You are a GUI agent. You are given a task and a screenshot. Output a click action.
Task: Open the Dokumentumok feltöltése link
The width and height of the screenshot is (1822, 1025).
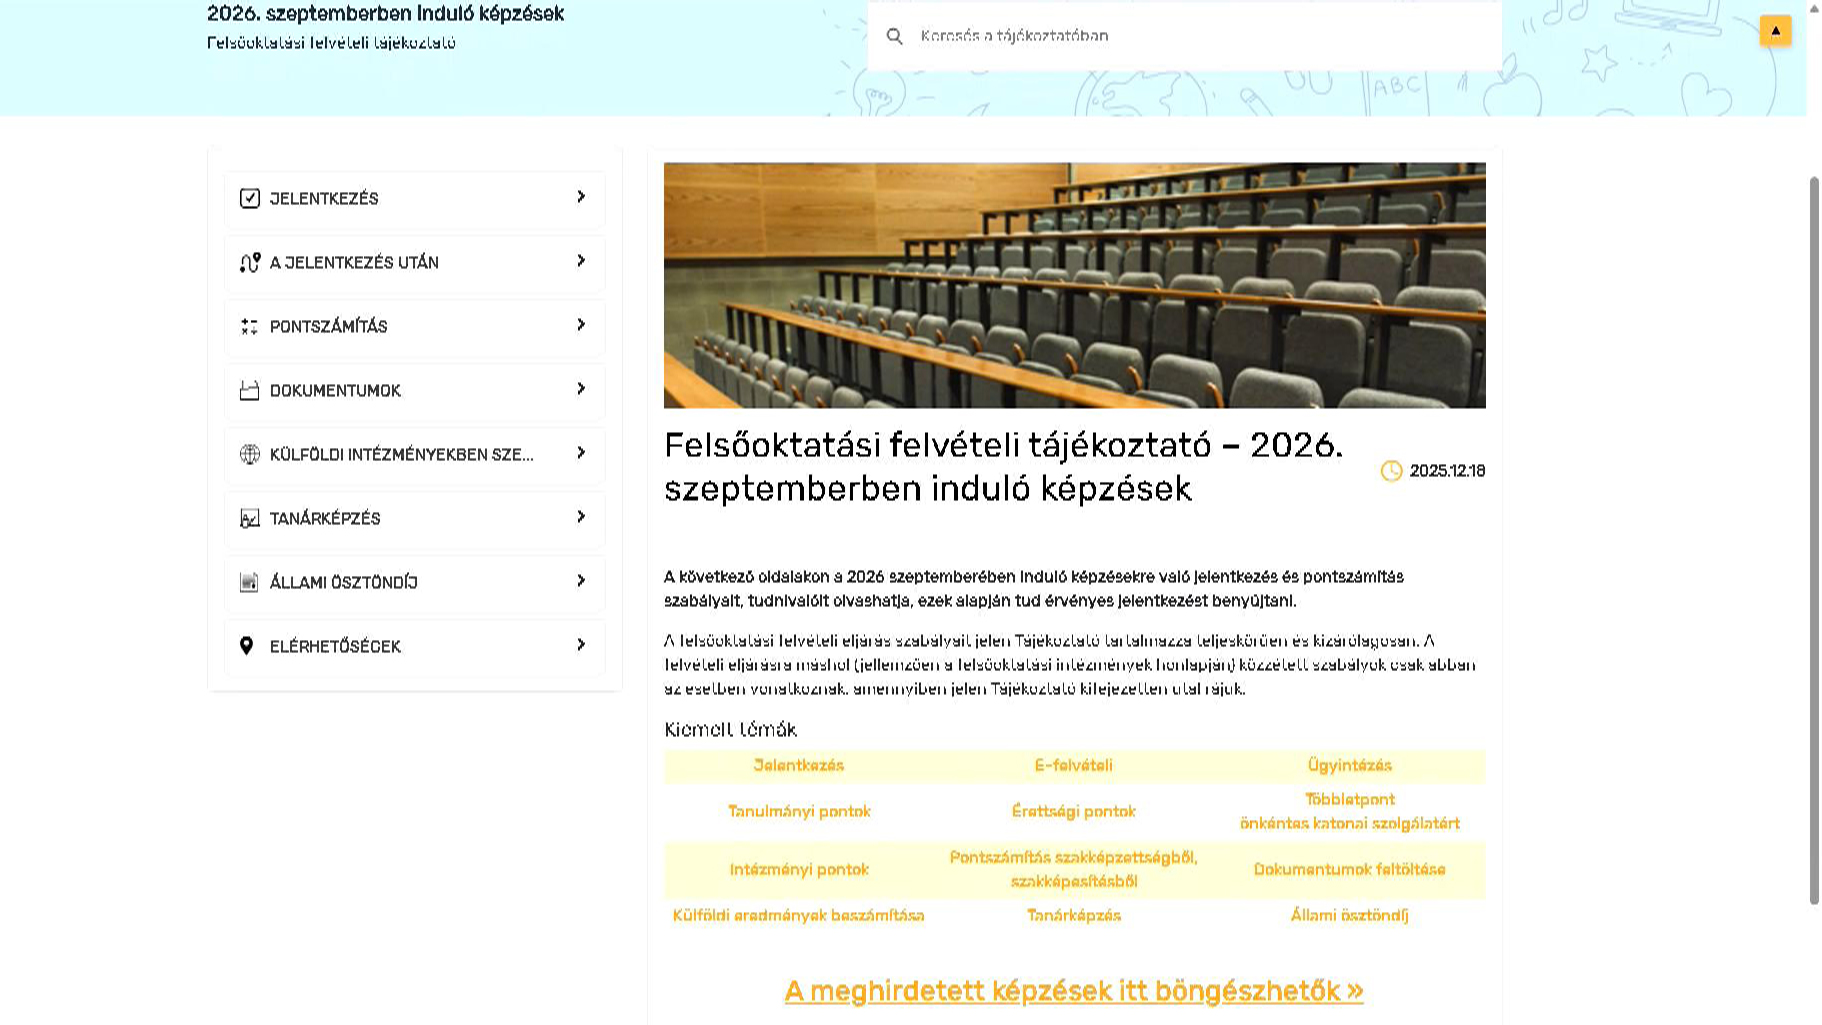[1349, 869]
